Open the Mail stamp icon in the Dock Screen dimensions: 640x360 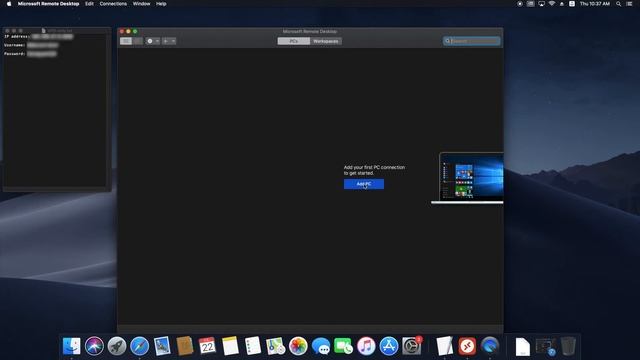[162, 346]
